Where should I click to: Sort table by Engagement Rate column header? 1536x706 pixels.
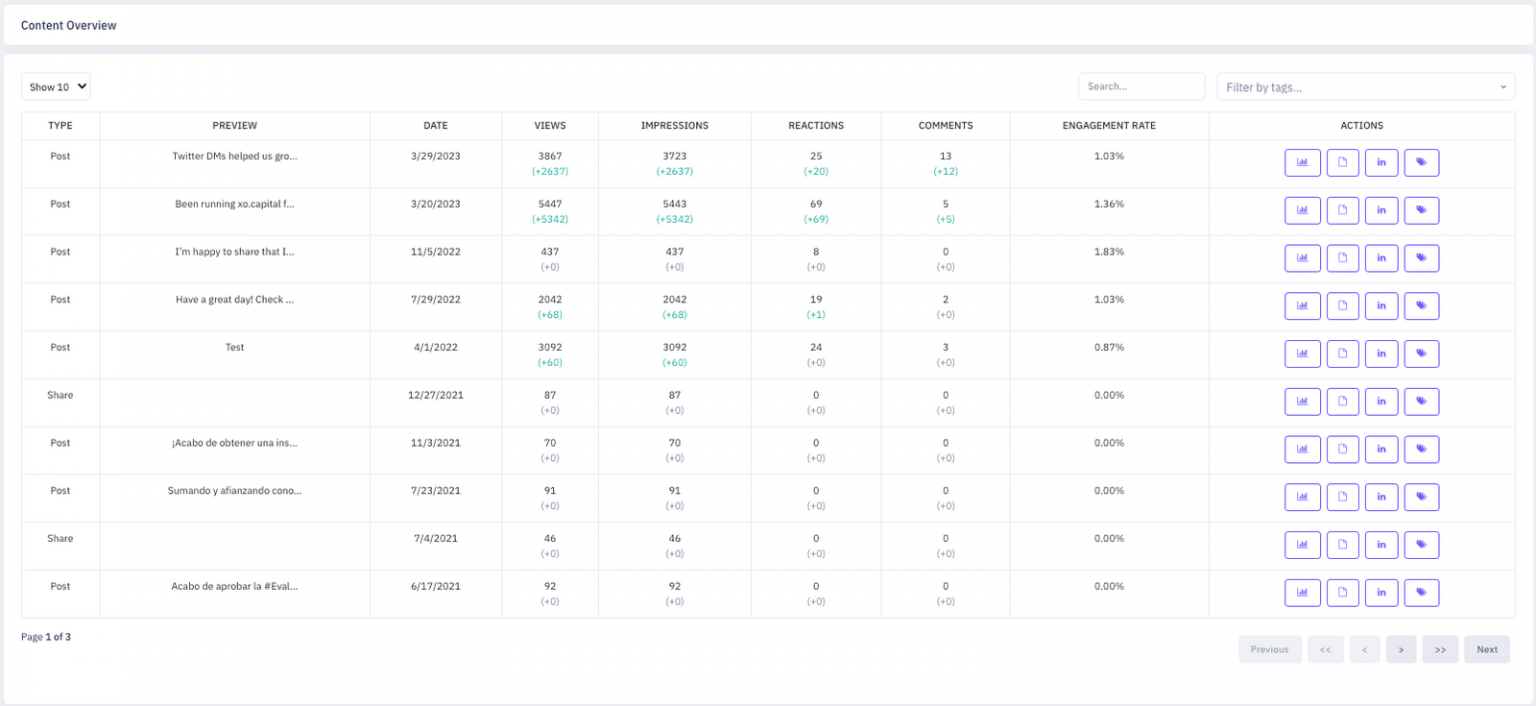coord(1108,126)
